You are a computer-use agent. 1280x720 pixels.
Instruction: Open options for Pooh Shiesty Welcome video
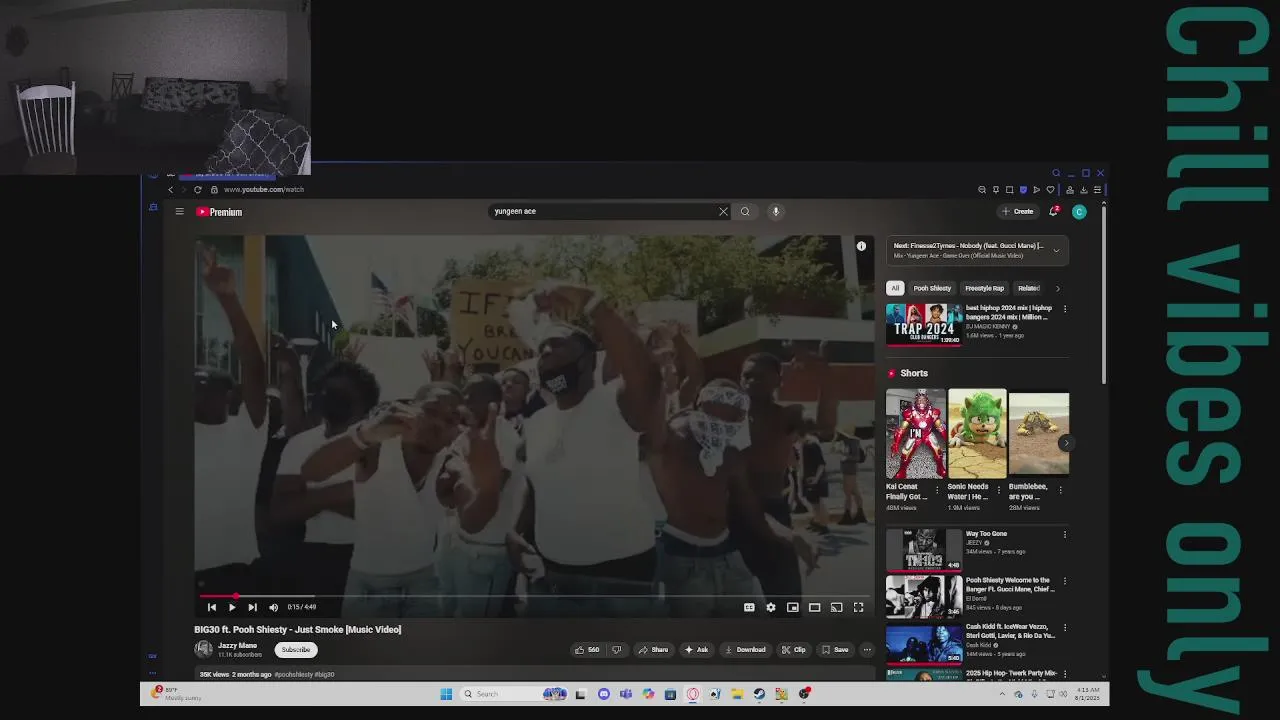click(x=1065, y=581)
